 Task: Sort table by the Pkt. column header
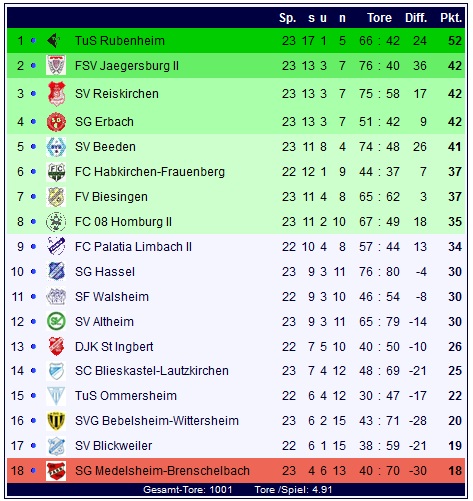451,18
